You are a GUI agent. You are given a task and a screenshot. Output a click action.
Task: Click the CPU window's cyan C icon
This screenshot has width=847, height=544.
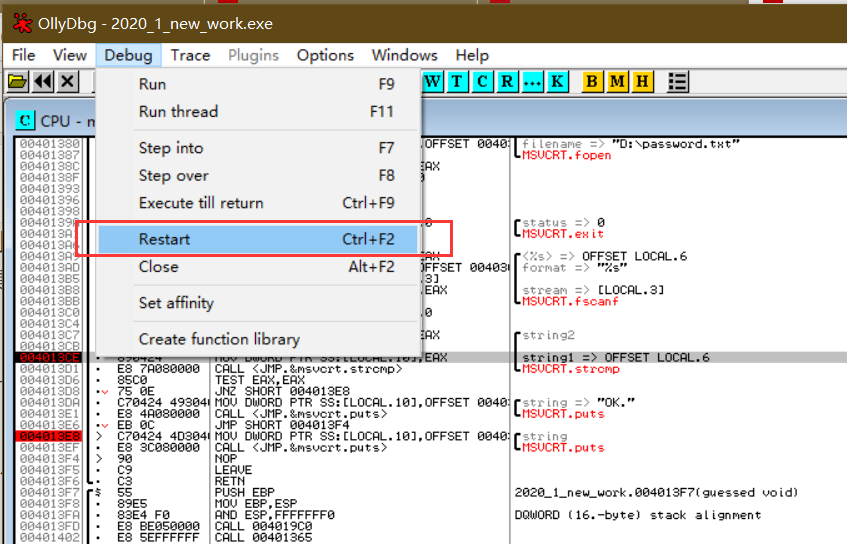coord(25,120)
